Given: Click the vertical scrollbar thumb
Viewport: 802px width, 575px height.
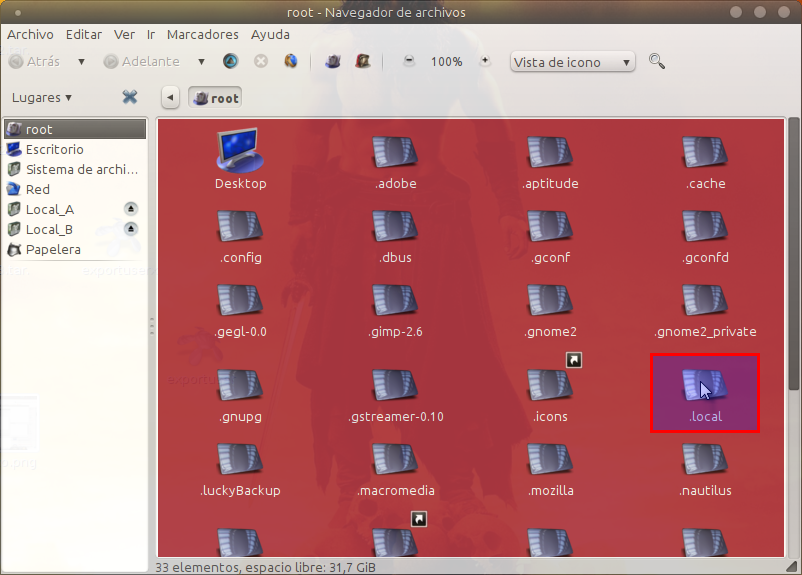Looking at the screenshot, I should tap(793, 254).
